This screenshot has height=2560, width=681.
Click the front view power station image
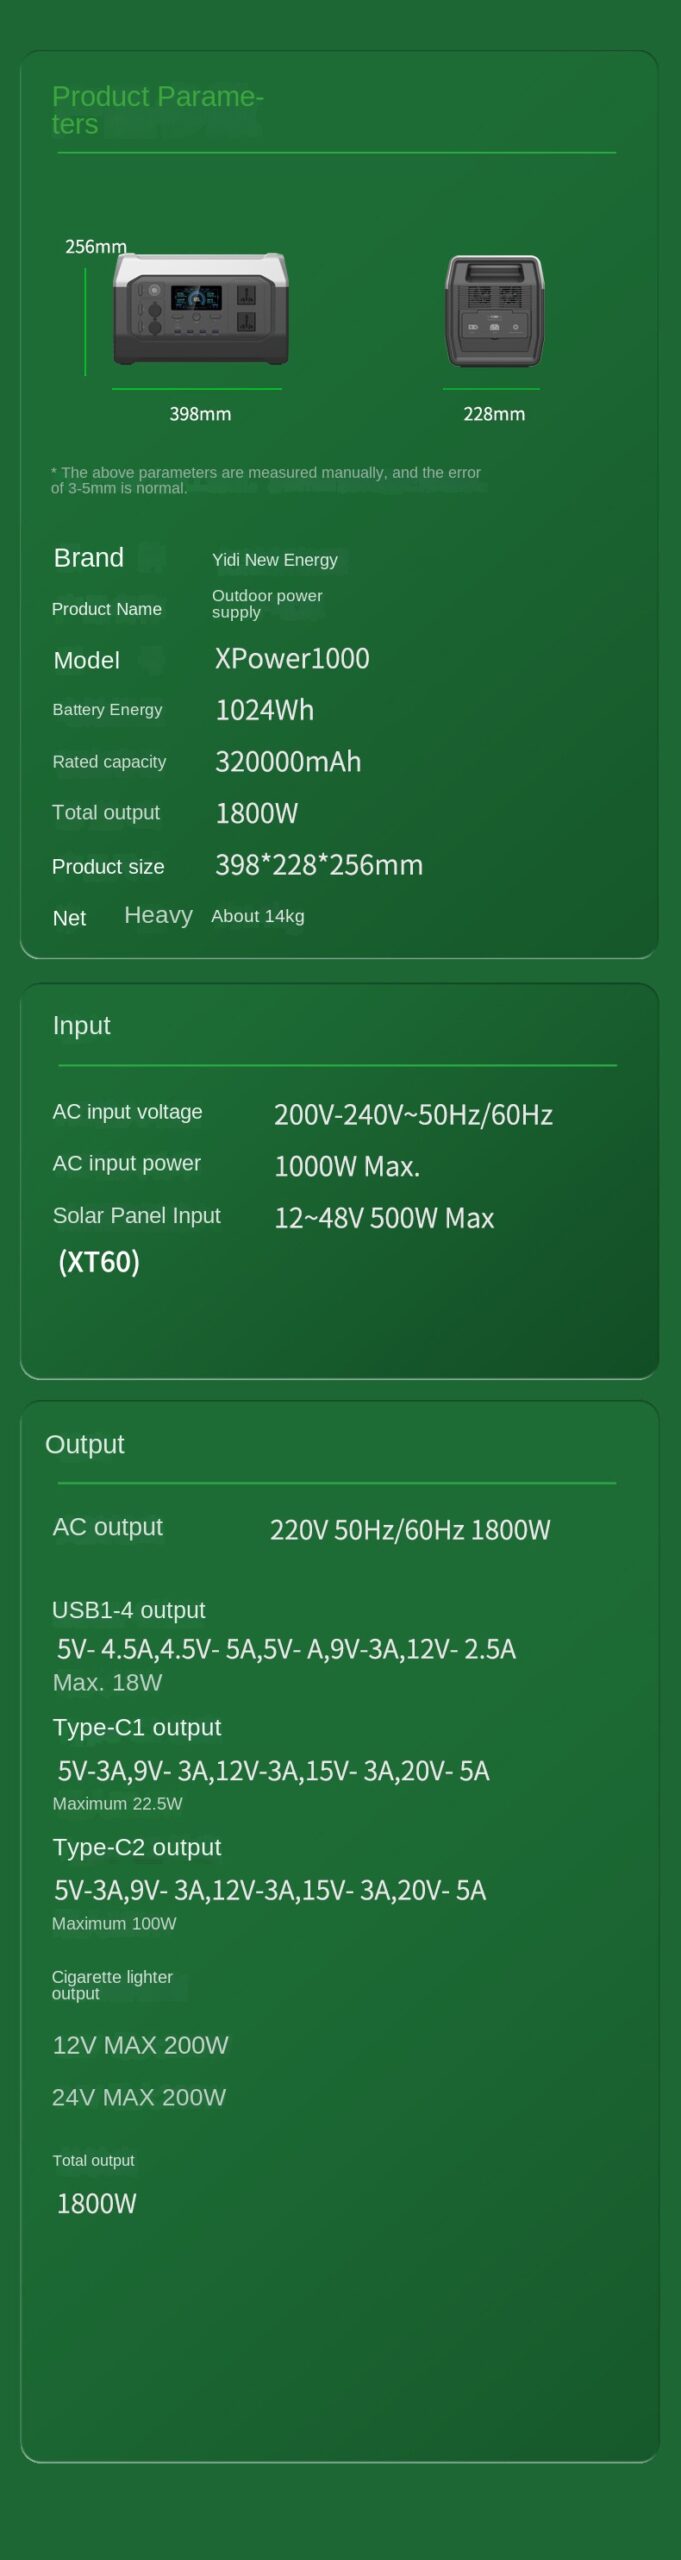200,309
